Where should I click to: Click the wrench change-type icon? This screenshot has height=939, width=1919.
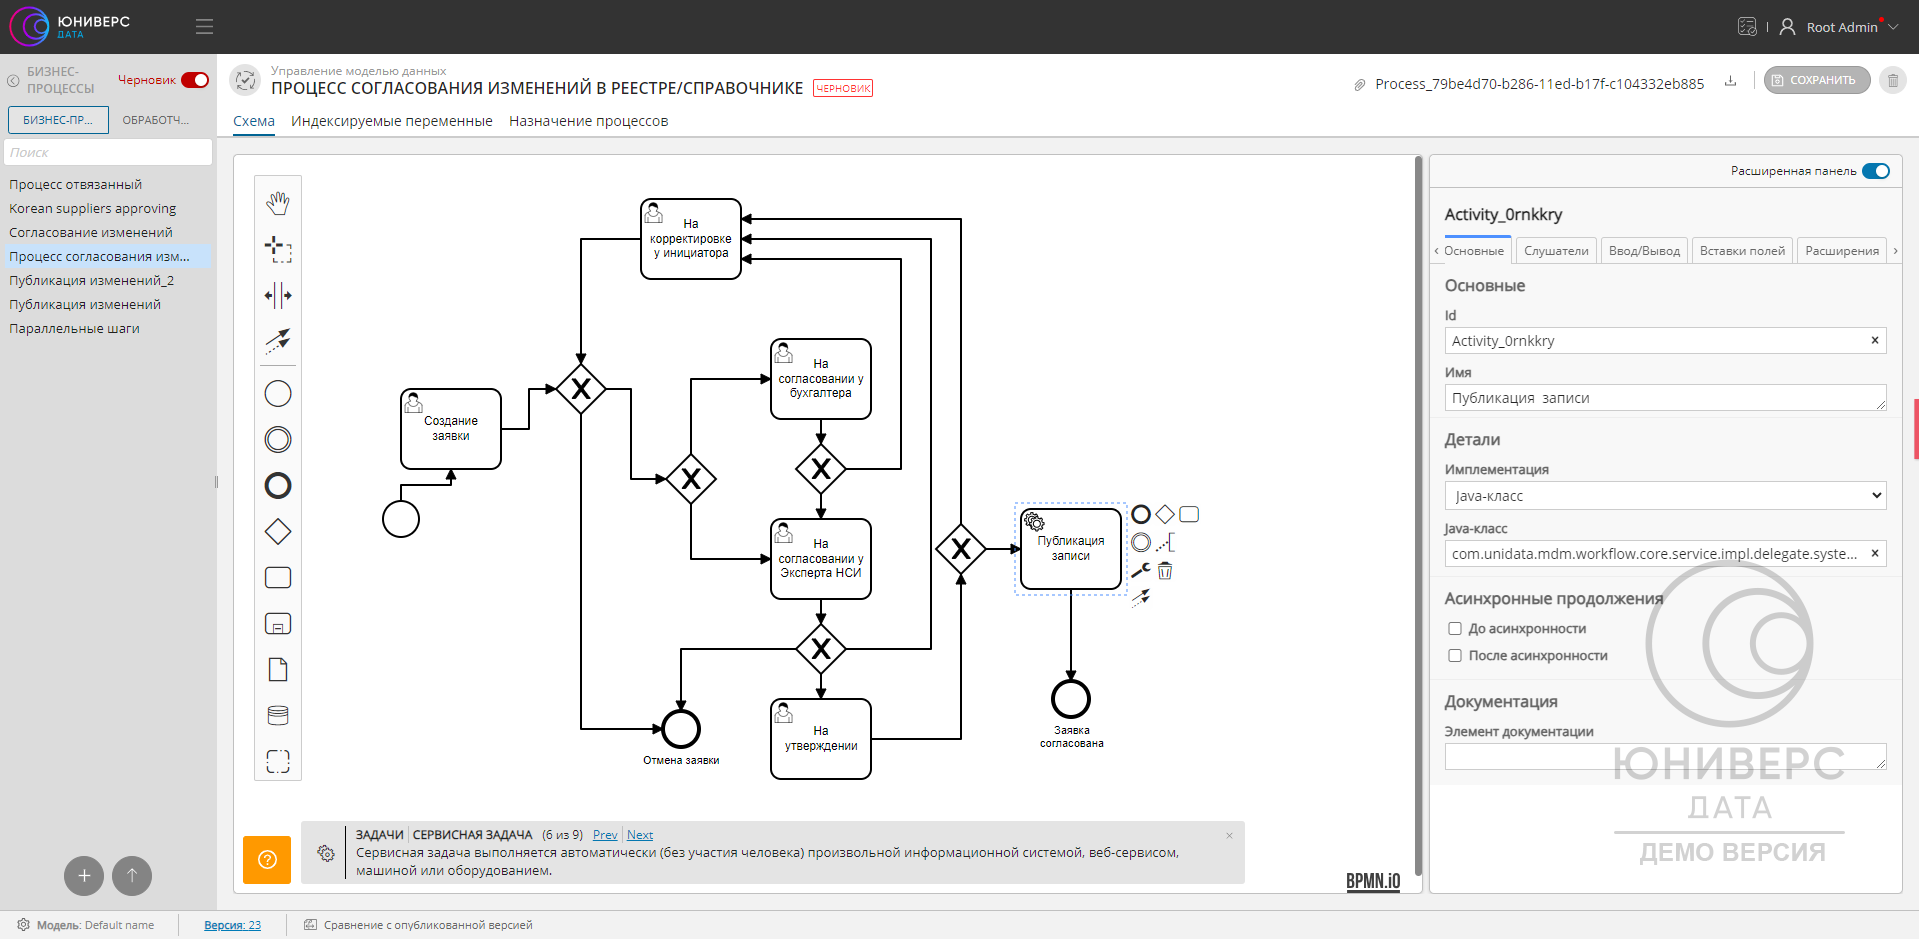click(x=1140, y=571)
